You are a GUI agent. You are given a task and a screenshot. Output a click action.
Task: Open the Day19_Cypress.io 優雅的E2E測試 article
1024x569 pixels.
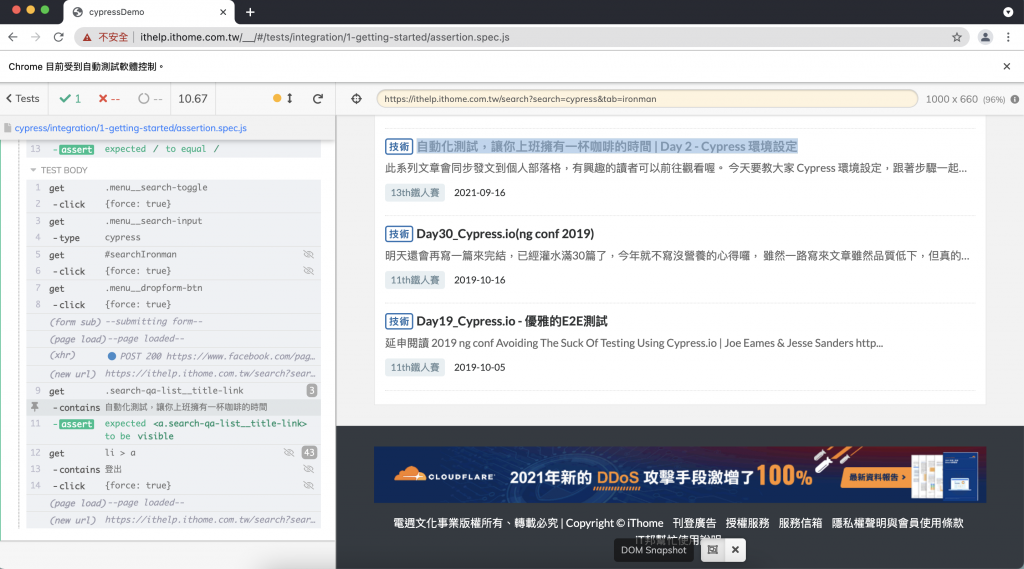pyautogui.click(x=512, y=321)
